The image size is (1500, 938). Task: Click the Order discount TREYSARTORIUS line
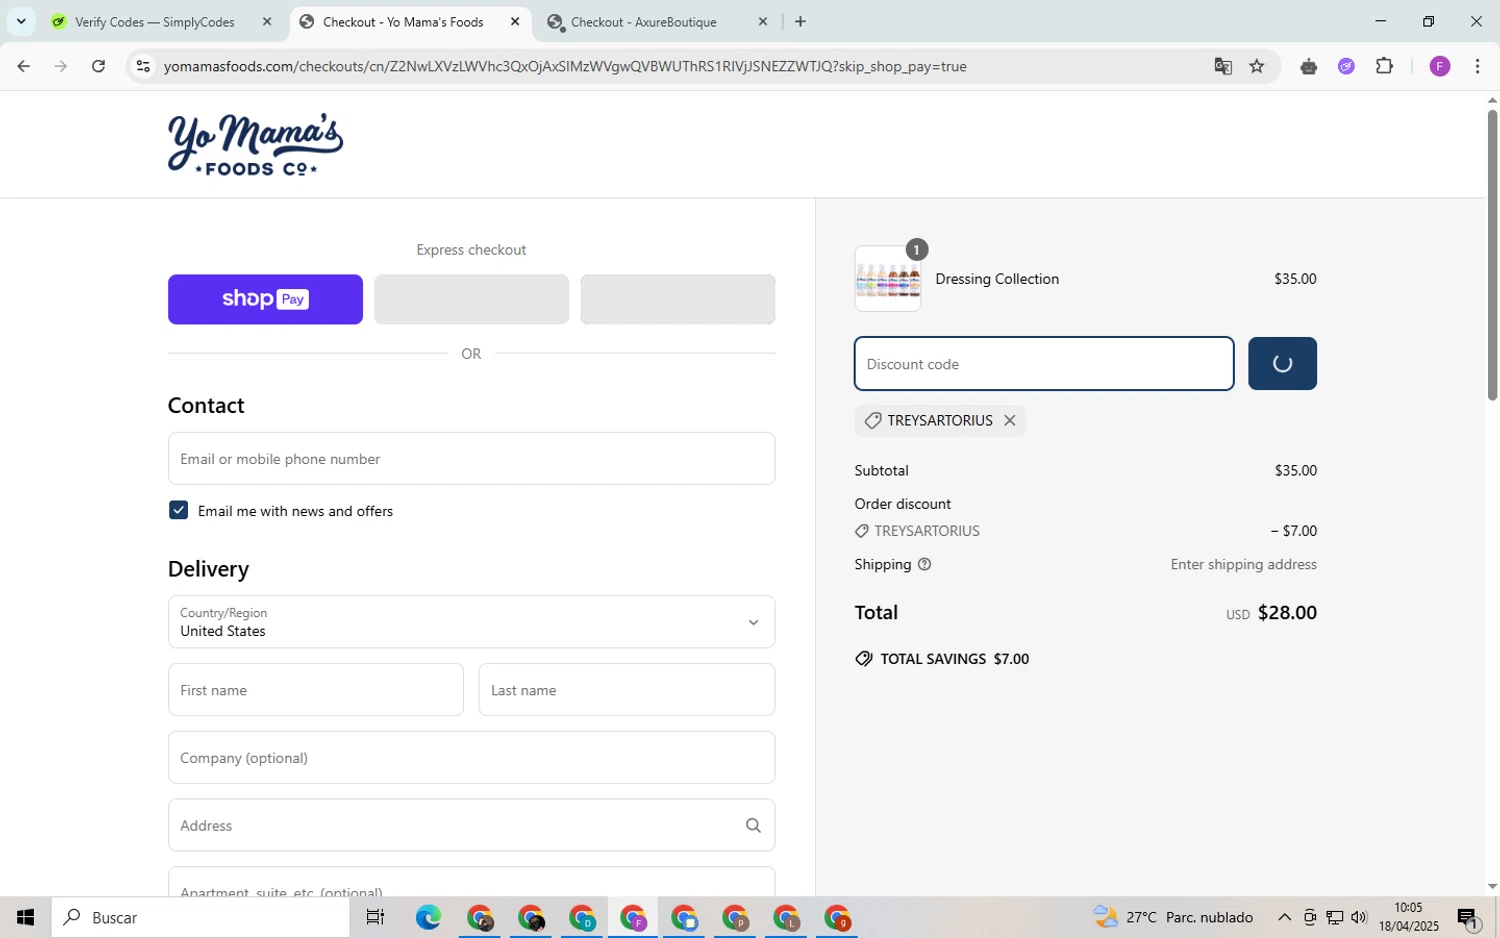(x=1085, y=531)
